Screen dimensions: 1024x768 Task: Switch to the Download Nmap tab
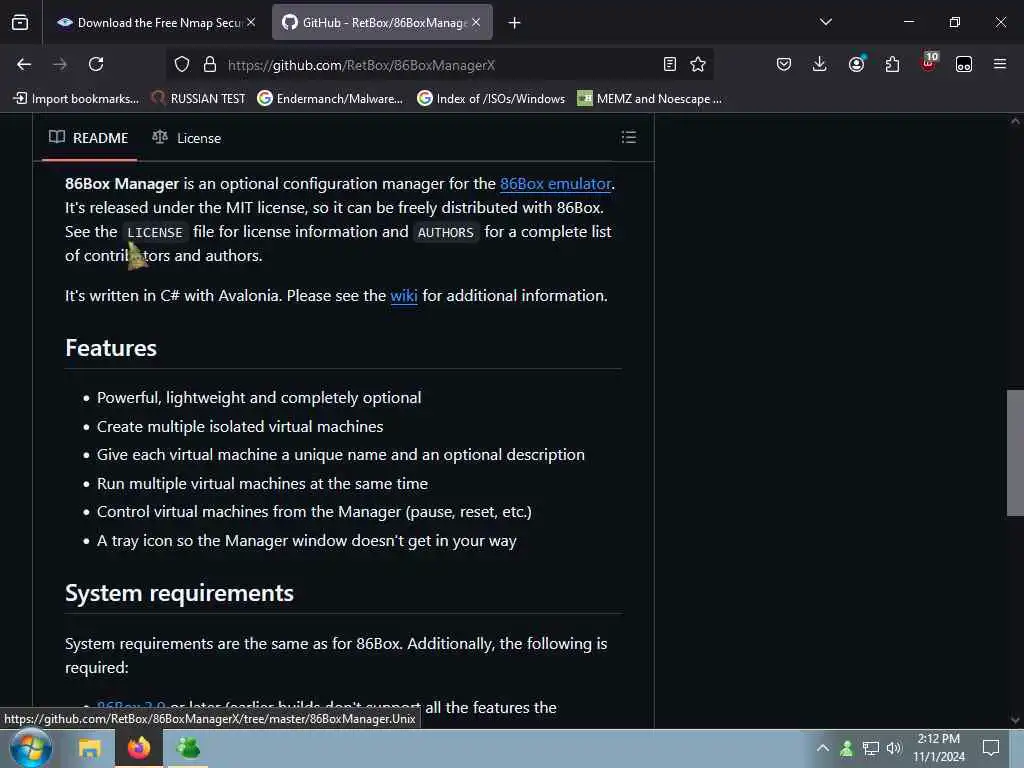coord(157,22)
